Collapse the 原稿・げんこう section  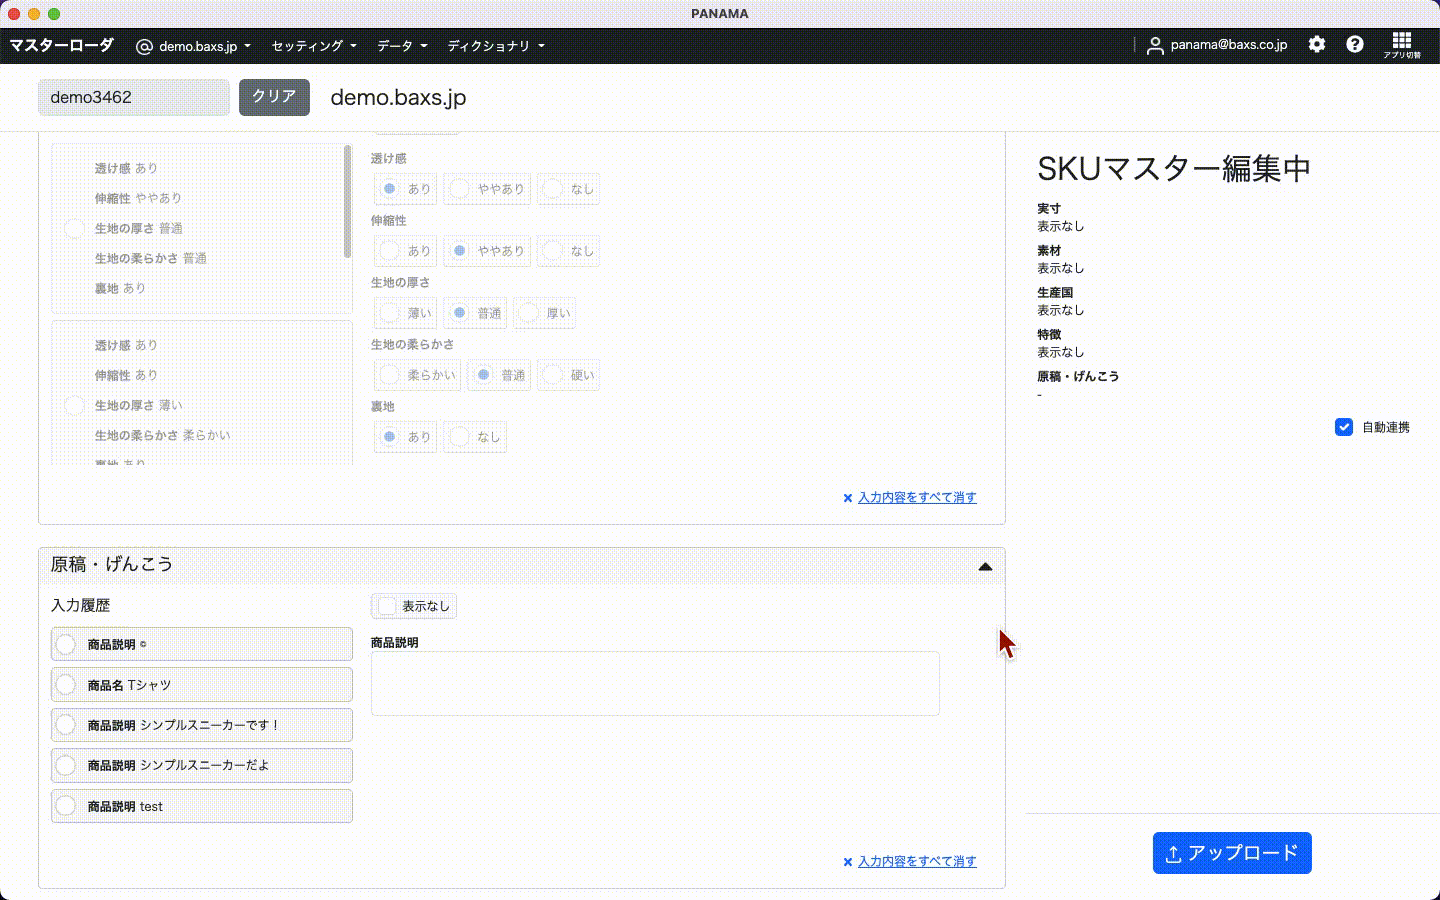tap(985, 566)
